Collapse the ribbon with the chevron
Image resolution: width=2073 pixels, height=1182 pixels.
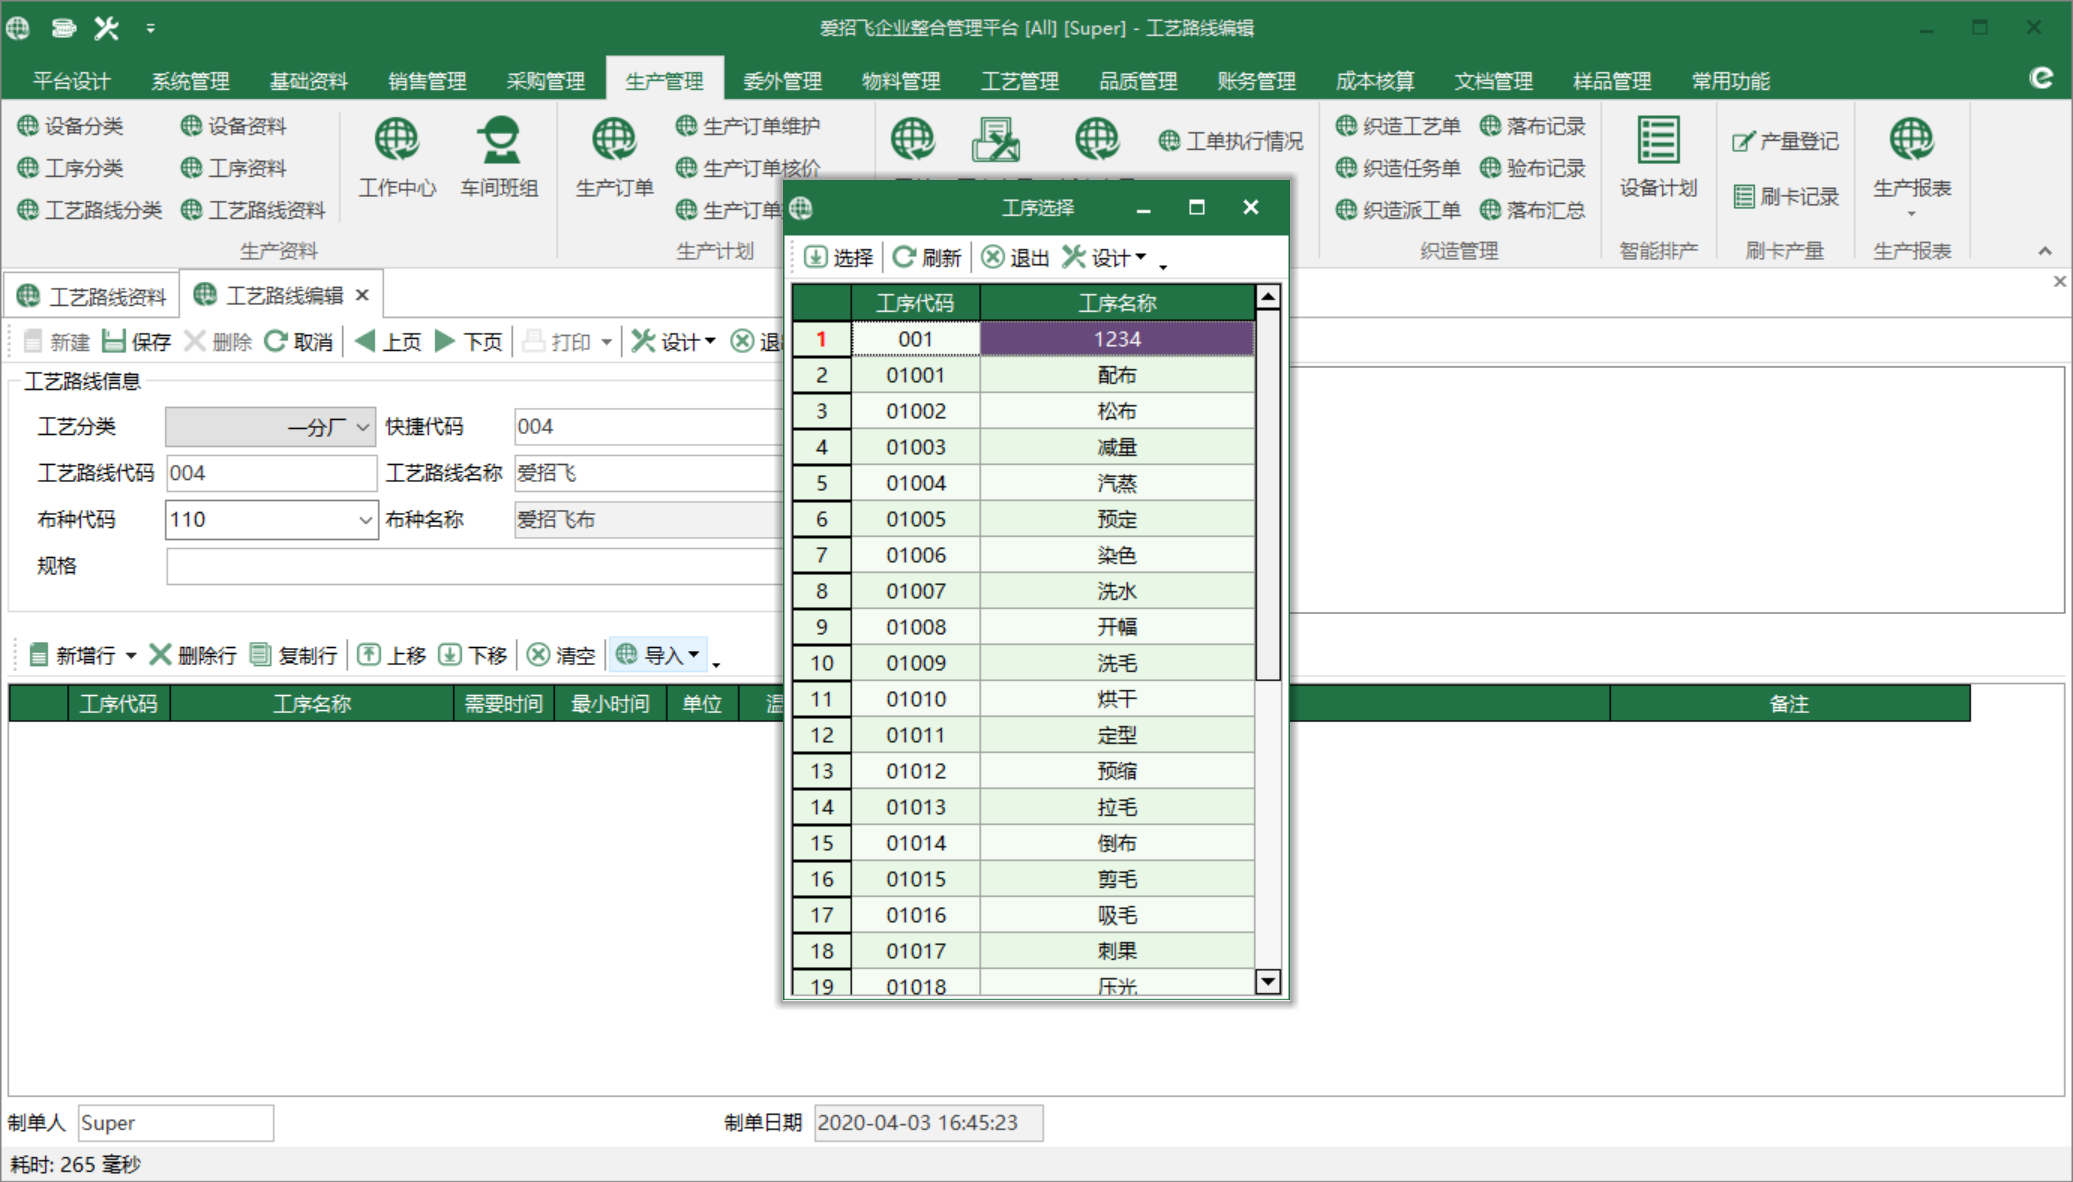[x=2045, y=251]
